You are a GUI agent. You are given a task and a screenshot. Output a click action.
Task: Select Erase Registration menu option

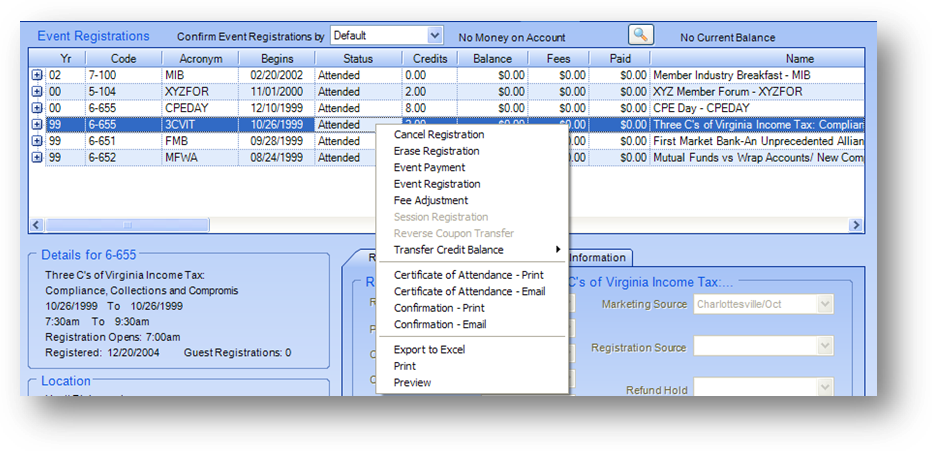point(436,151)
